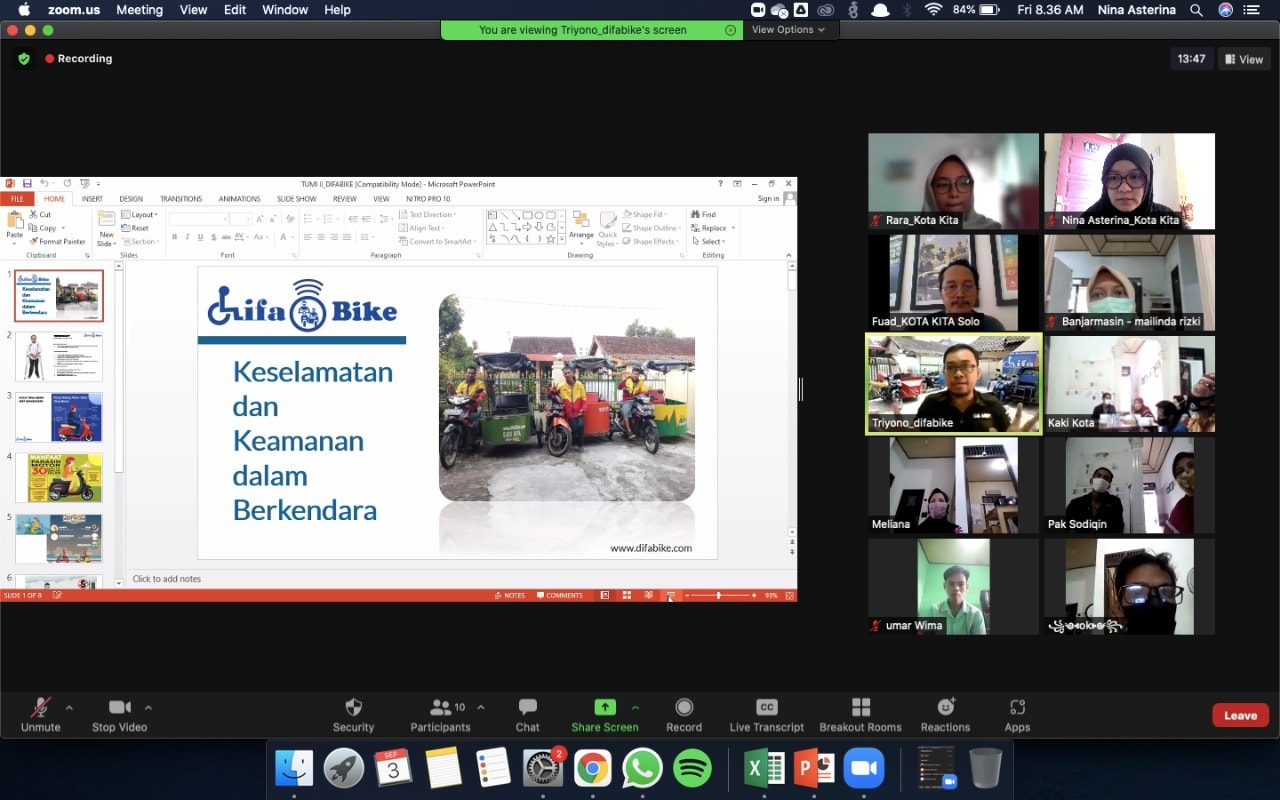Open the Security options in Zoom
This screenshot has height=800, width=1280.
point(353,715)
